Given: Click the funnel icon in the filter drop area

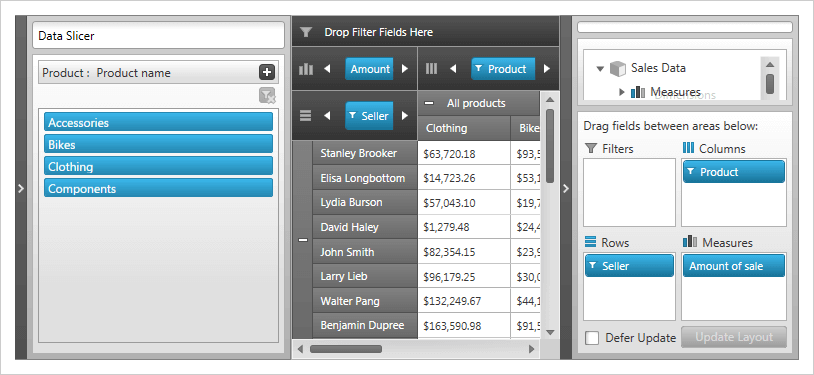Looking at the screenshot, I should tap(306, 32).
